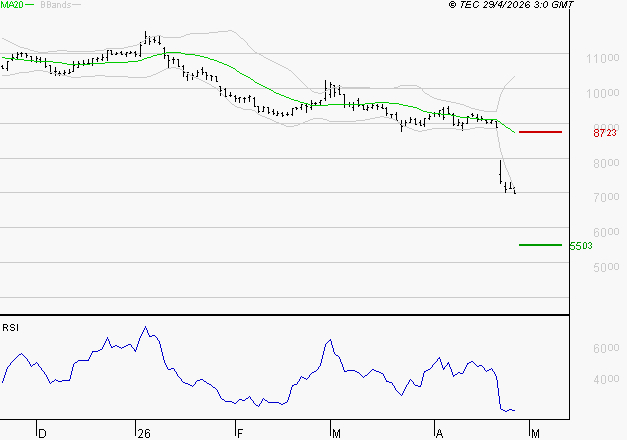Click the last M month label on time axis
The width and height of the screenshot is (627, 440).
coord(535,434)
